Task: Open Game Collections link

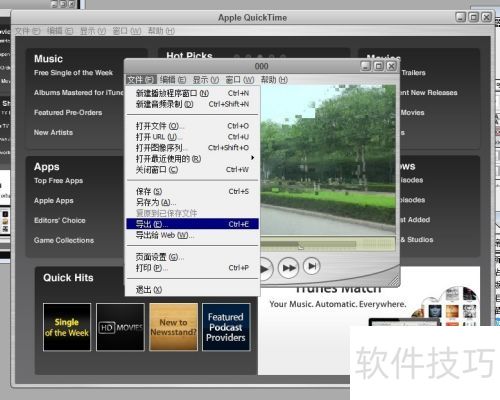Action: pos(64,240)
